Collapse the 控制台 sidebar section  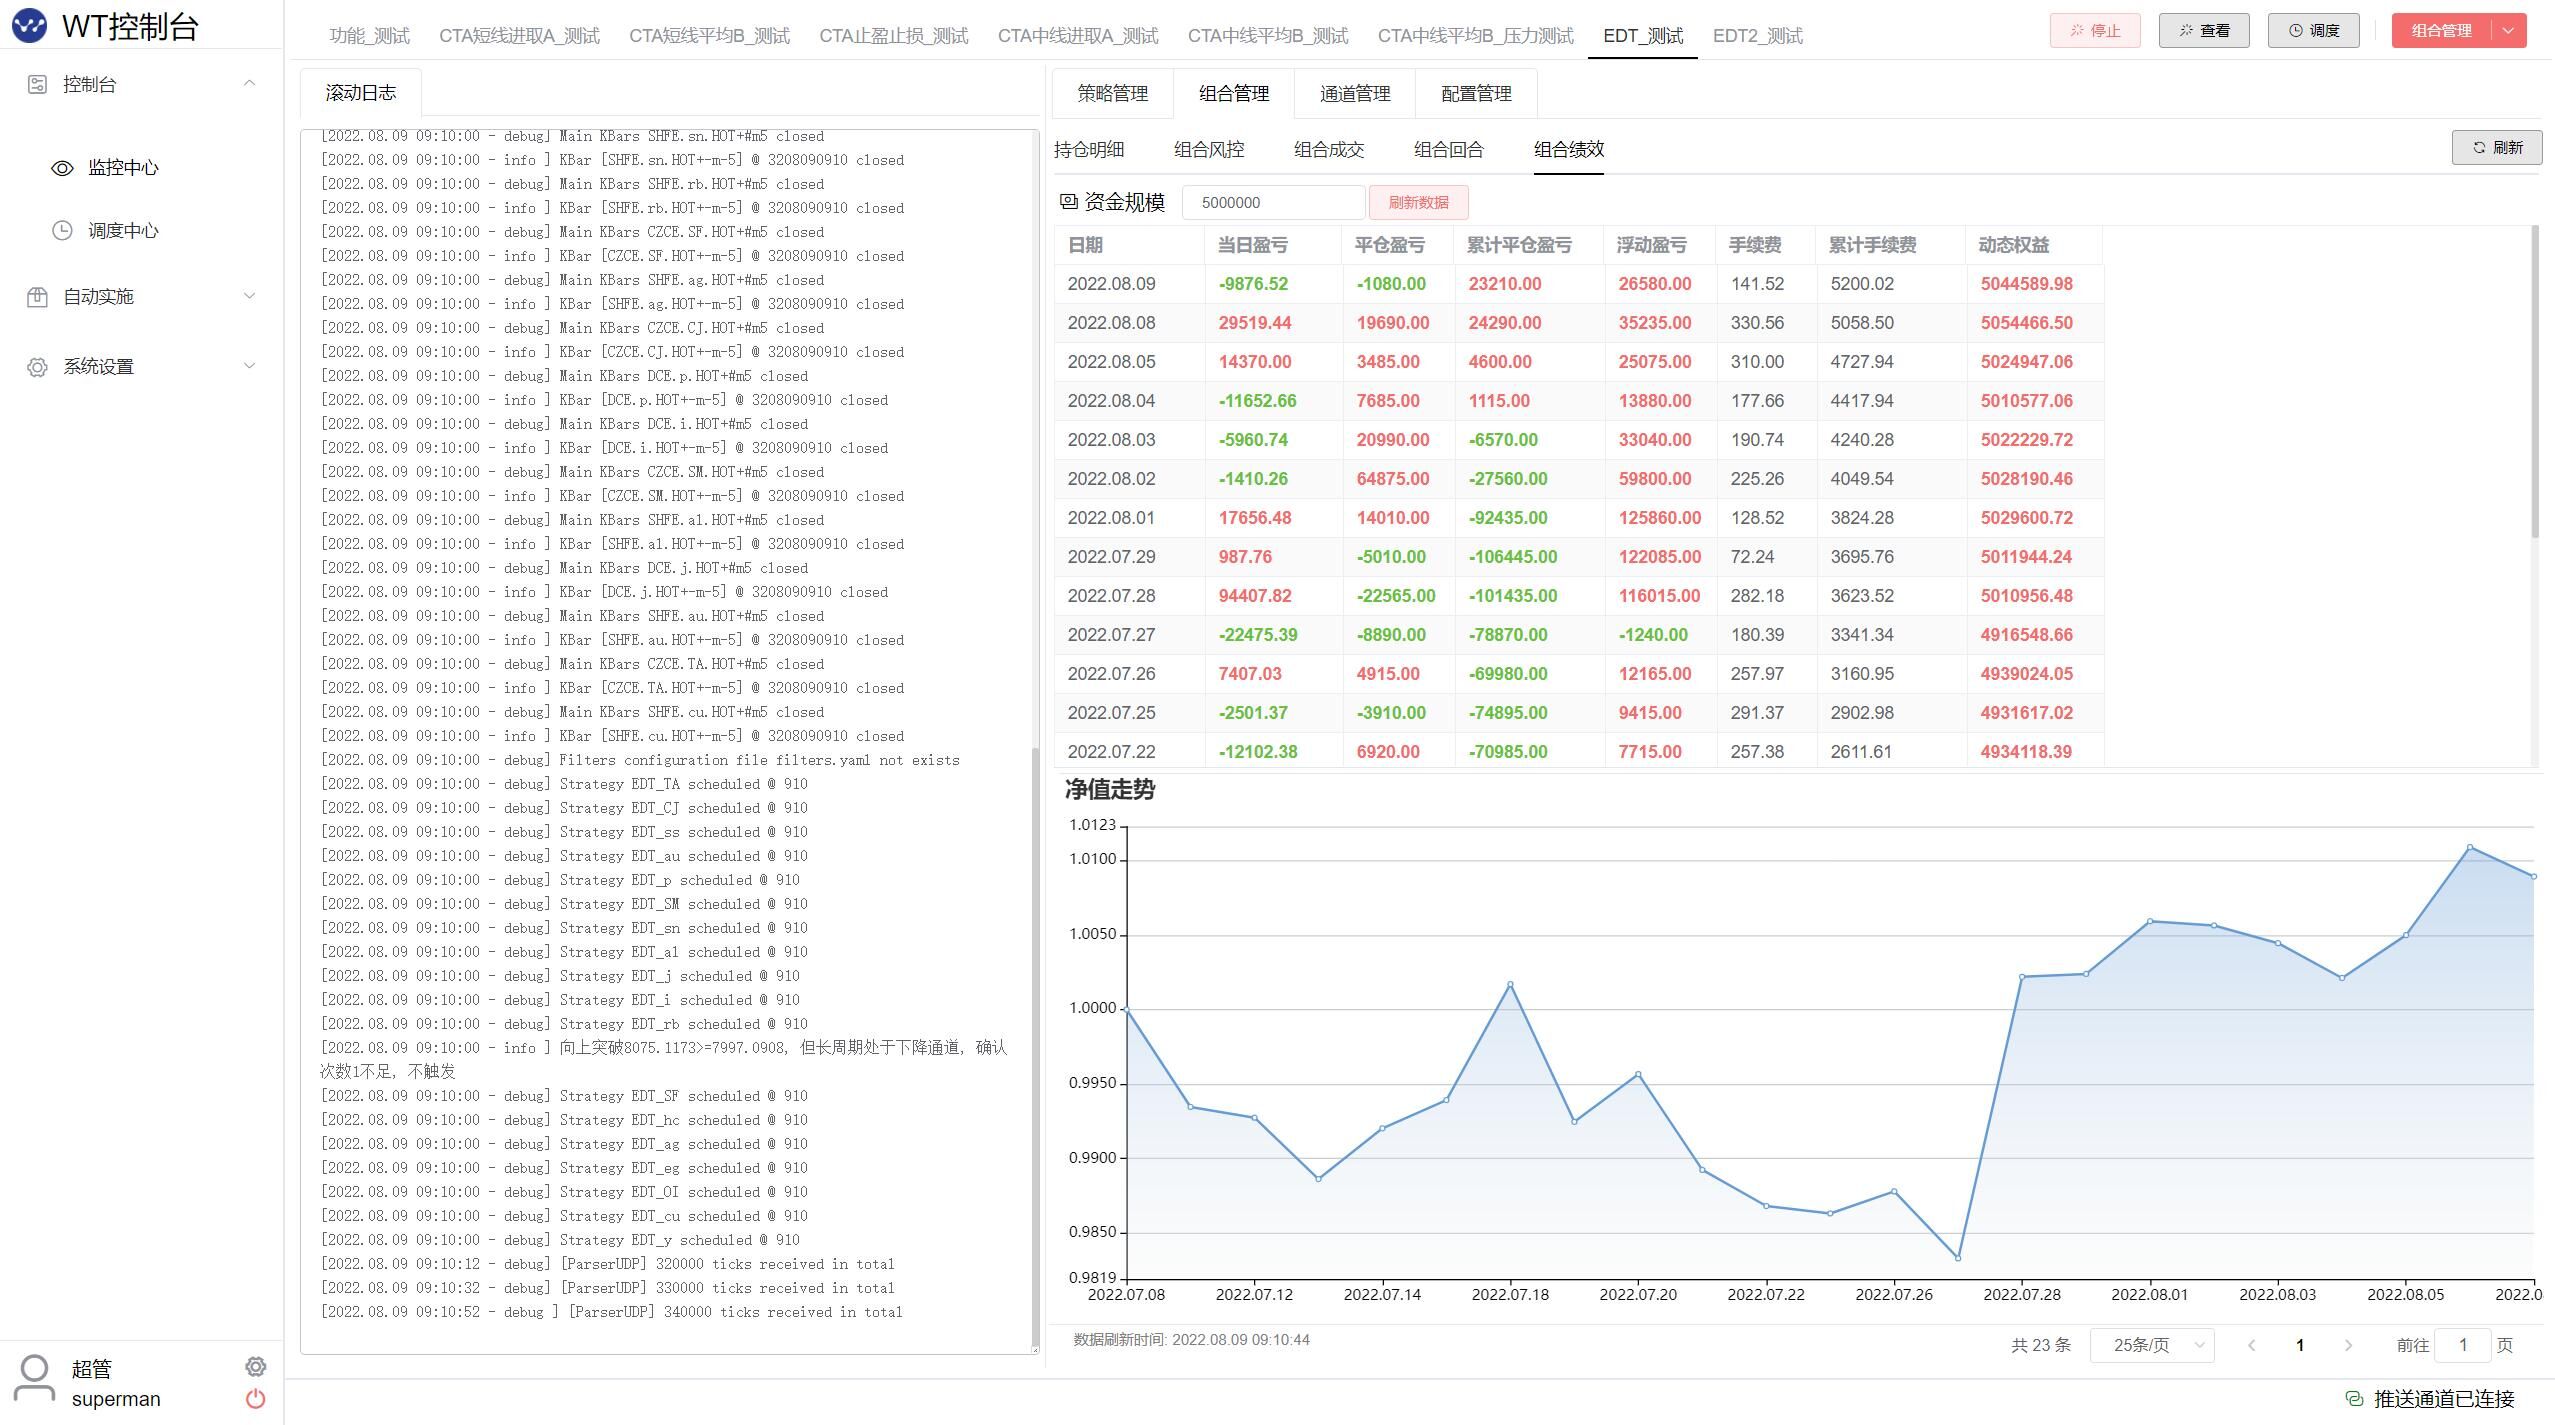tap(250, 83)
